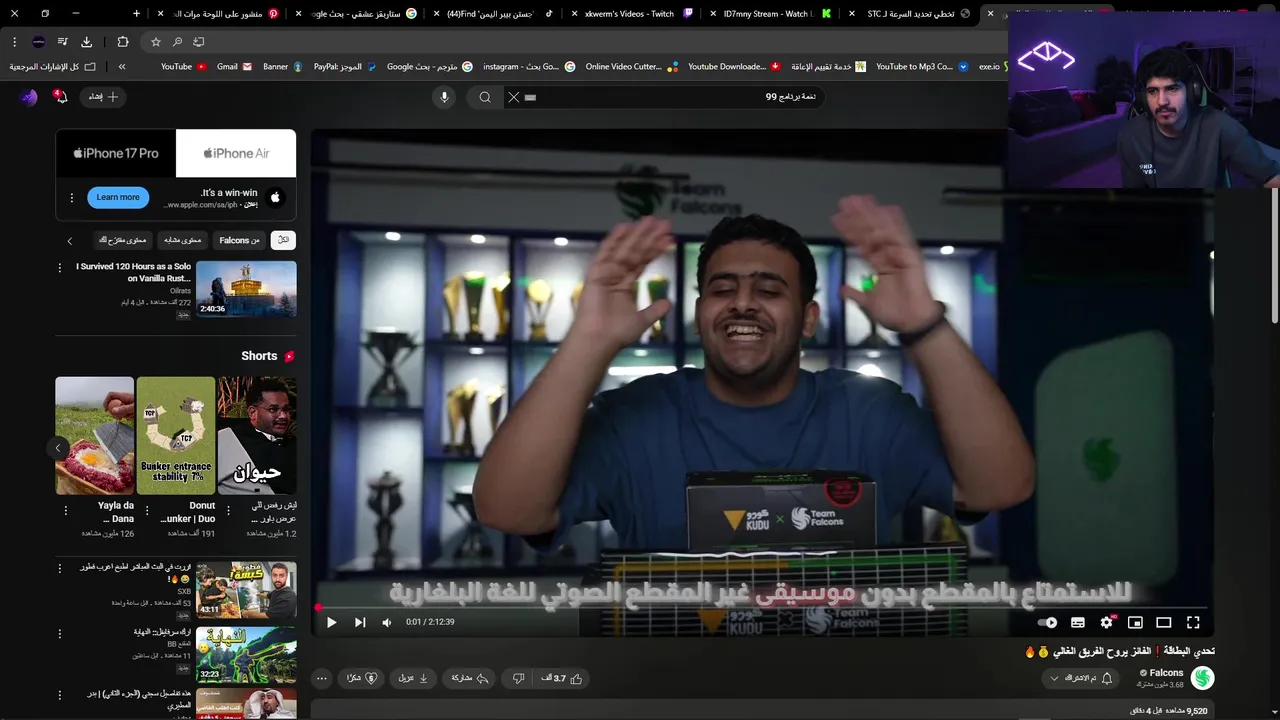Viewport: 1280px width, 720px height.
Task: Open the 'حيوان' short thumbnail
Action: [x=257, y=435]
